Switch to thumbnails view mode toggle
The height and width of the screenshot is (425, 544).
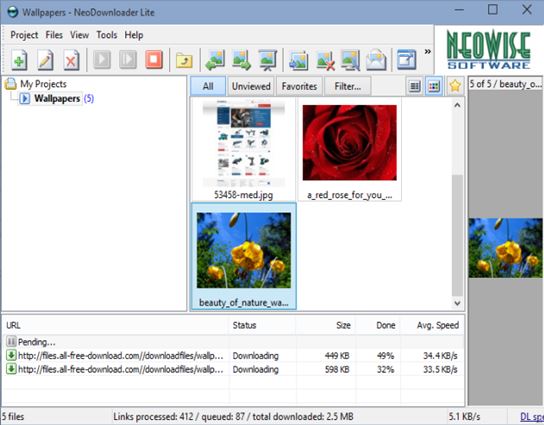[x=434, y=86]
